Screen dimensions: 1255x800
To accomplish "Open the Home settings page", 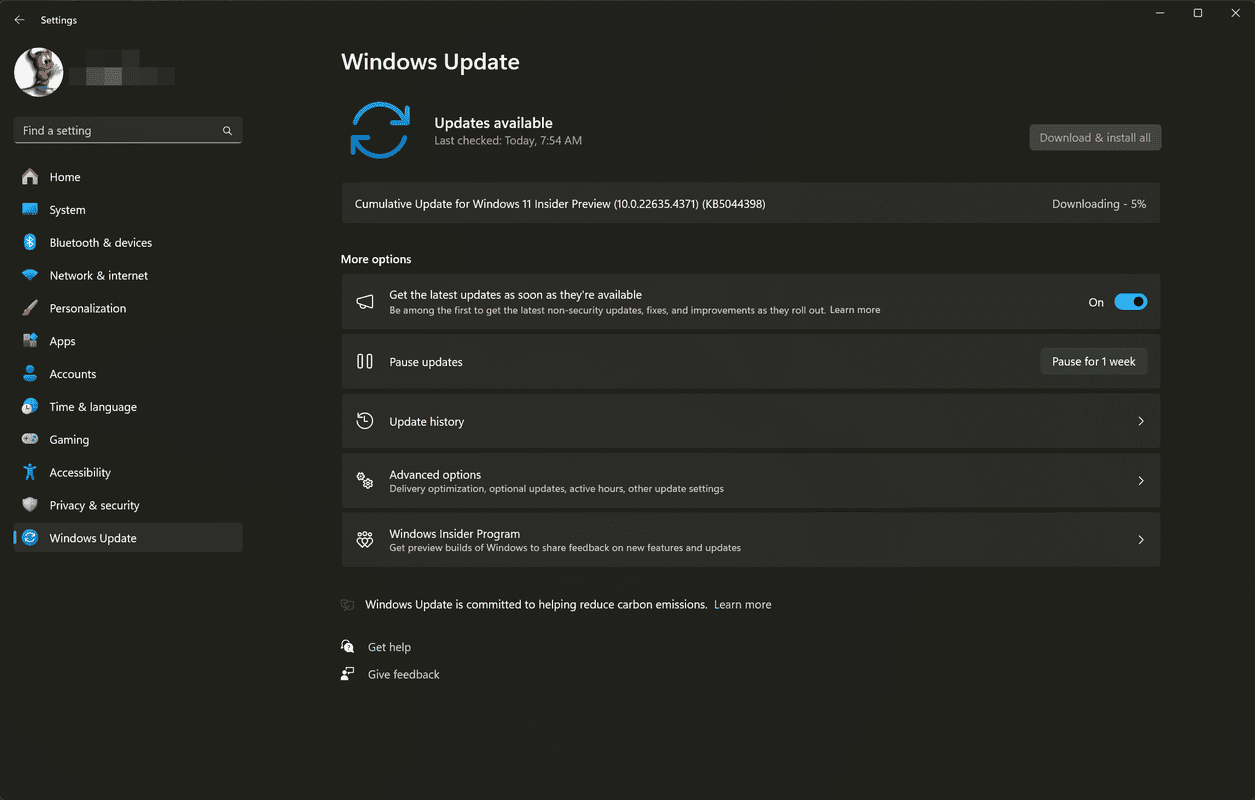I will click(x=128, y=177).
